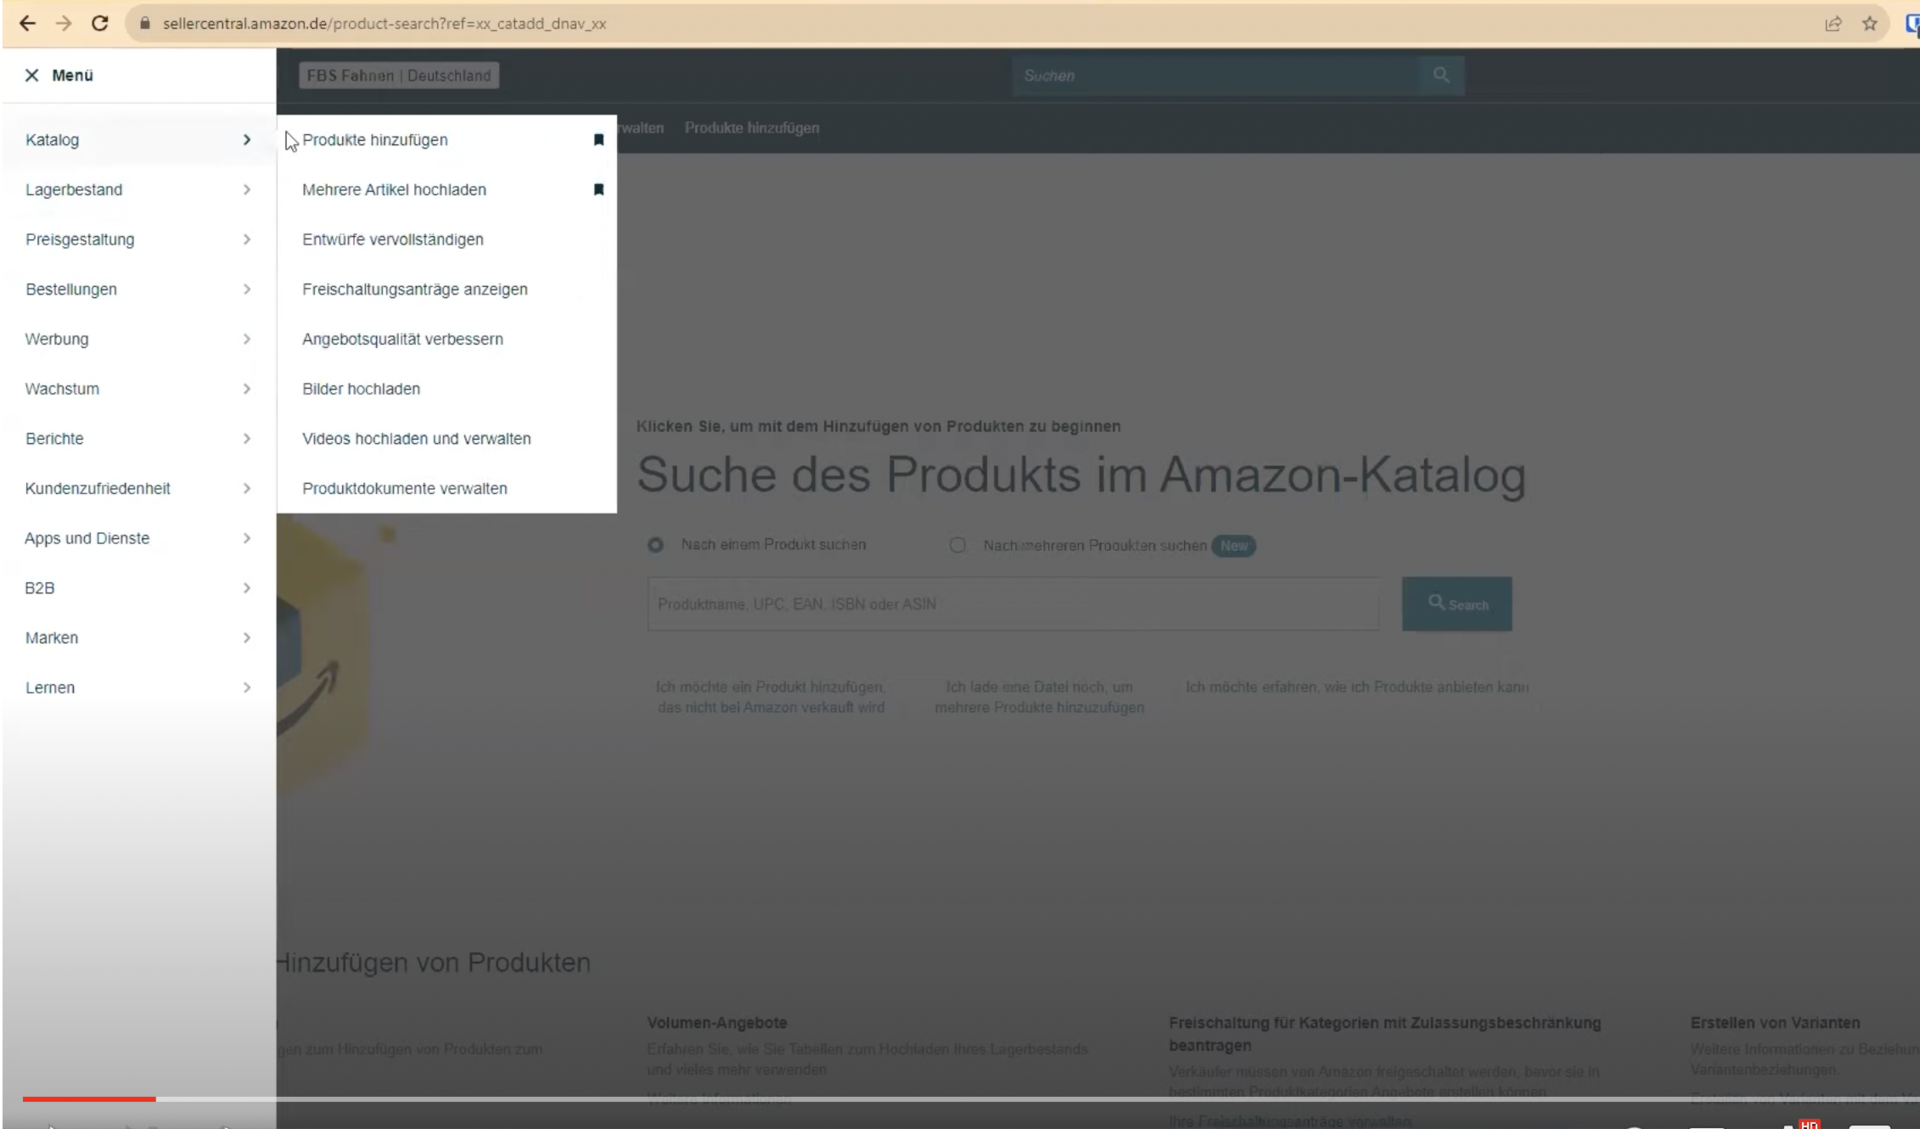The width and height of the screenshot is (1920, 1129).
Task: Click bookmark icon beside Mehrere Artikel hochladen
Action: point(598,190)
